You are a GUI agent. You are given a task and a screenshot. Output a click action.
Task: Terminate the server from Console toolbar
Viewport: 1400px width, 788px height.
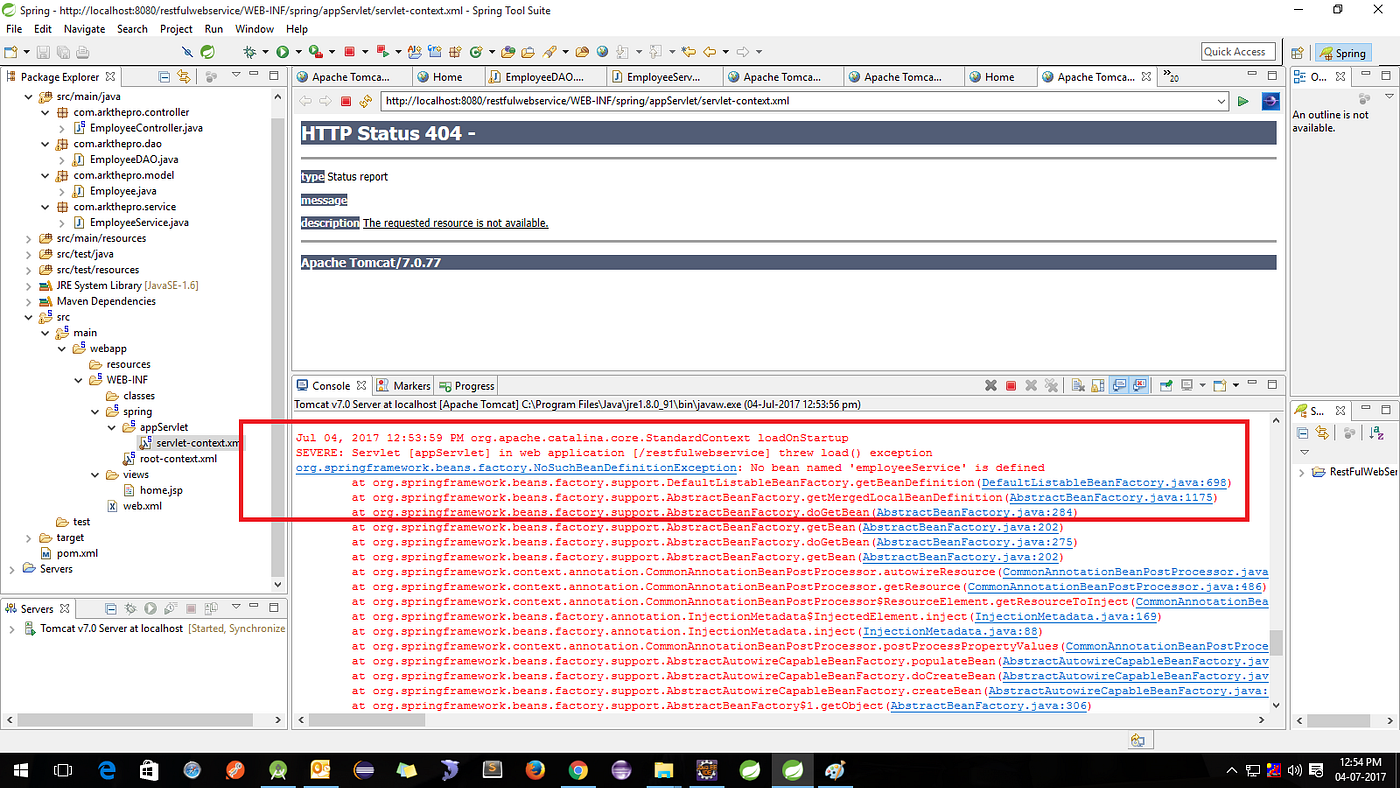click(1011, 386)
